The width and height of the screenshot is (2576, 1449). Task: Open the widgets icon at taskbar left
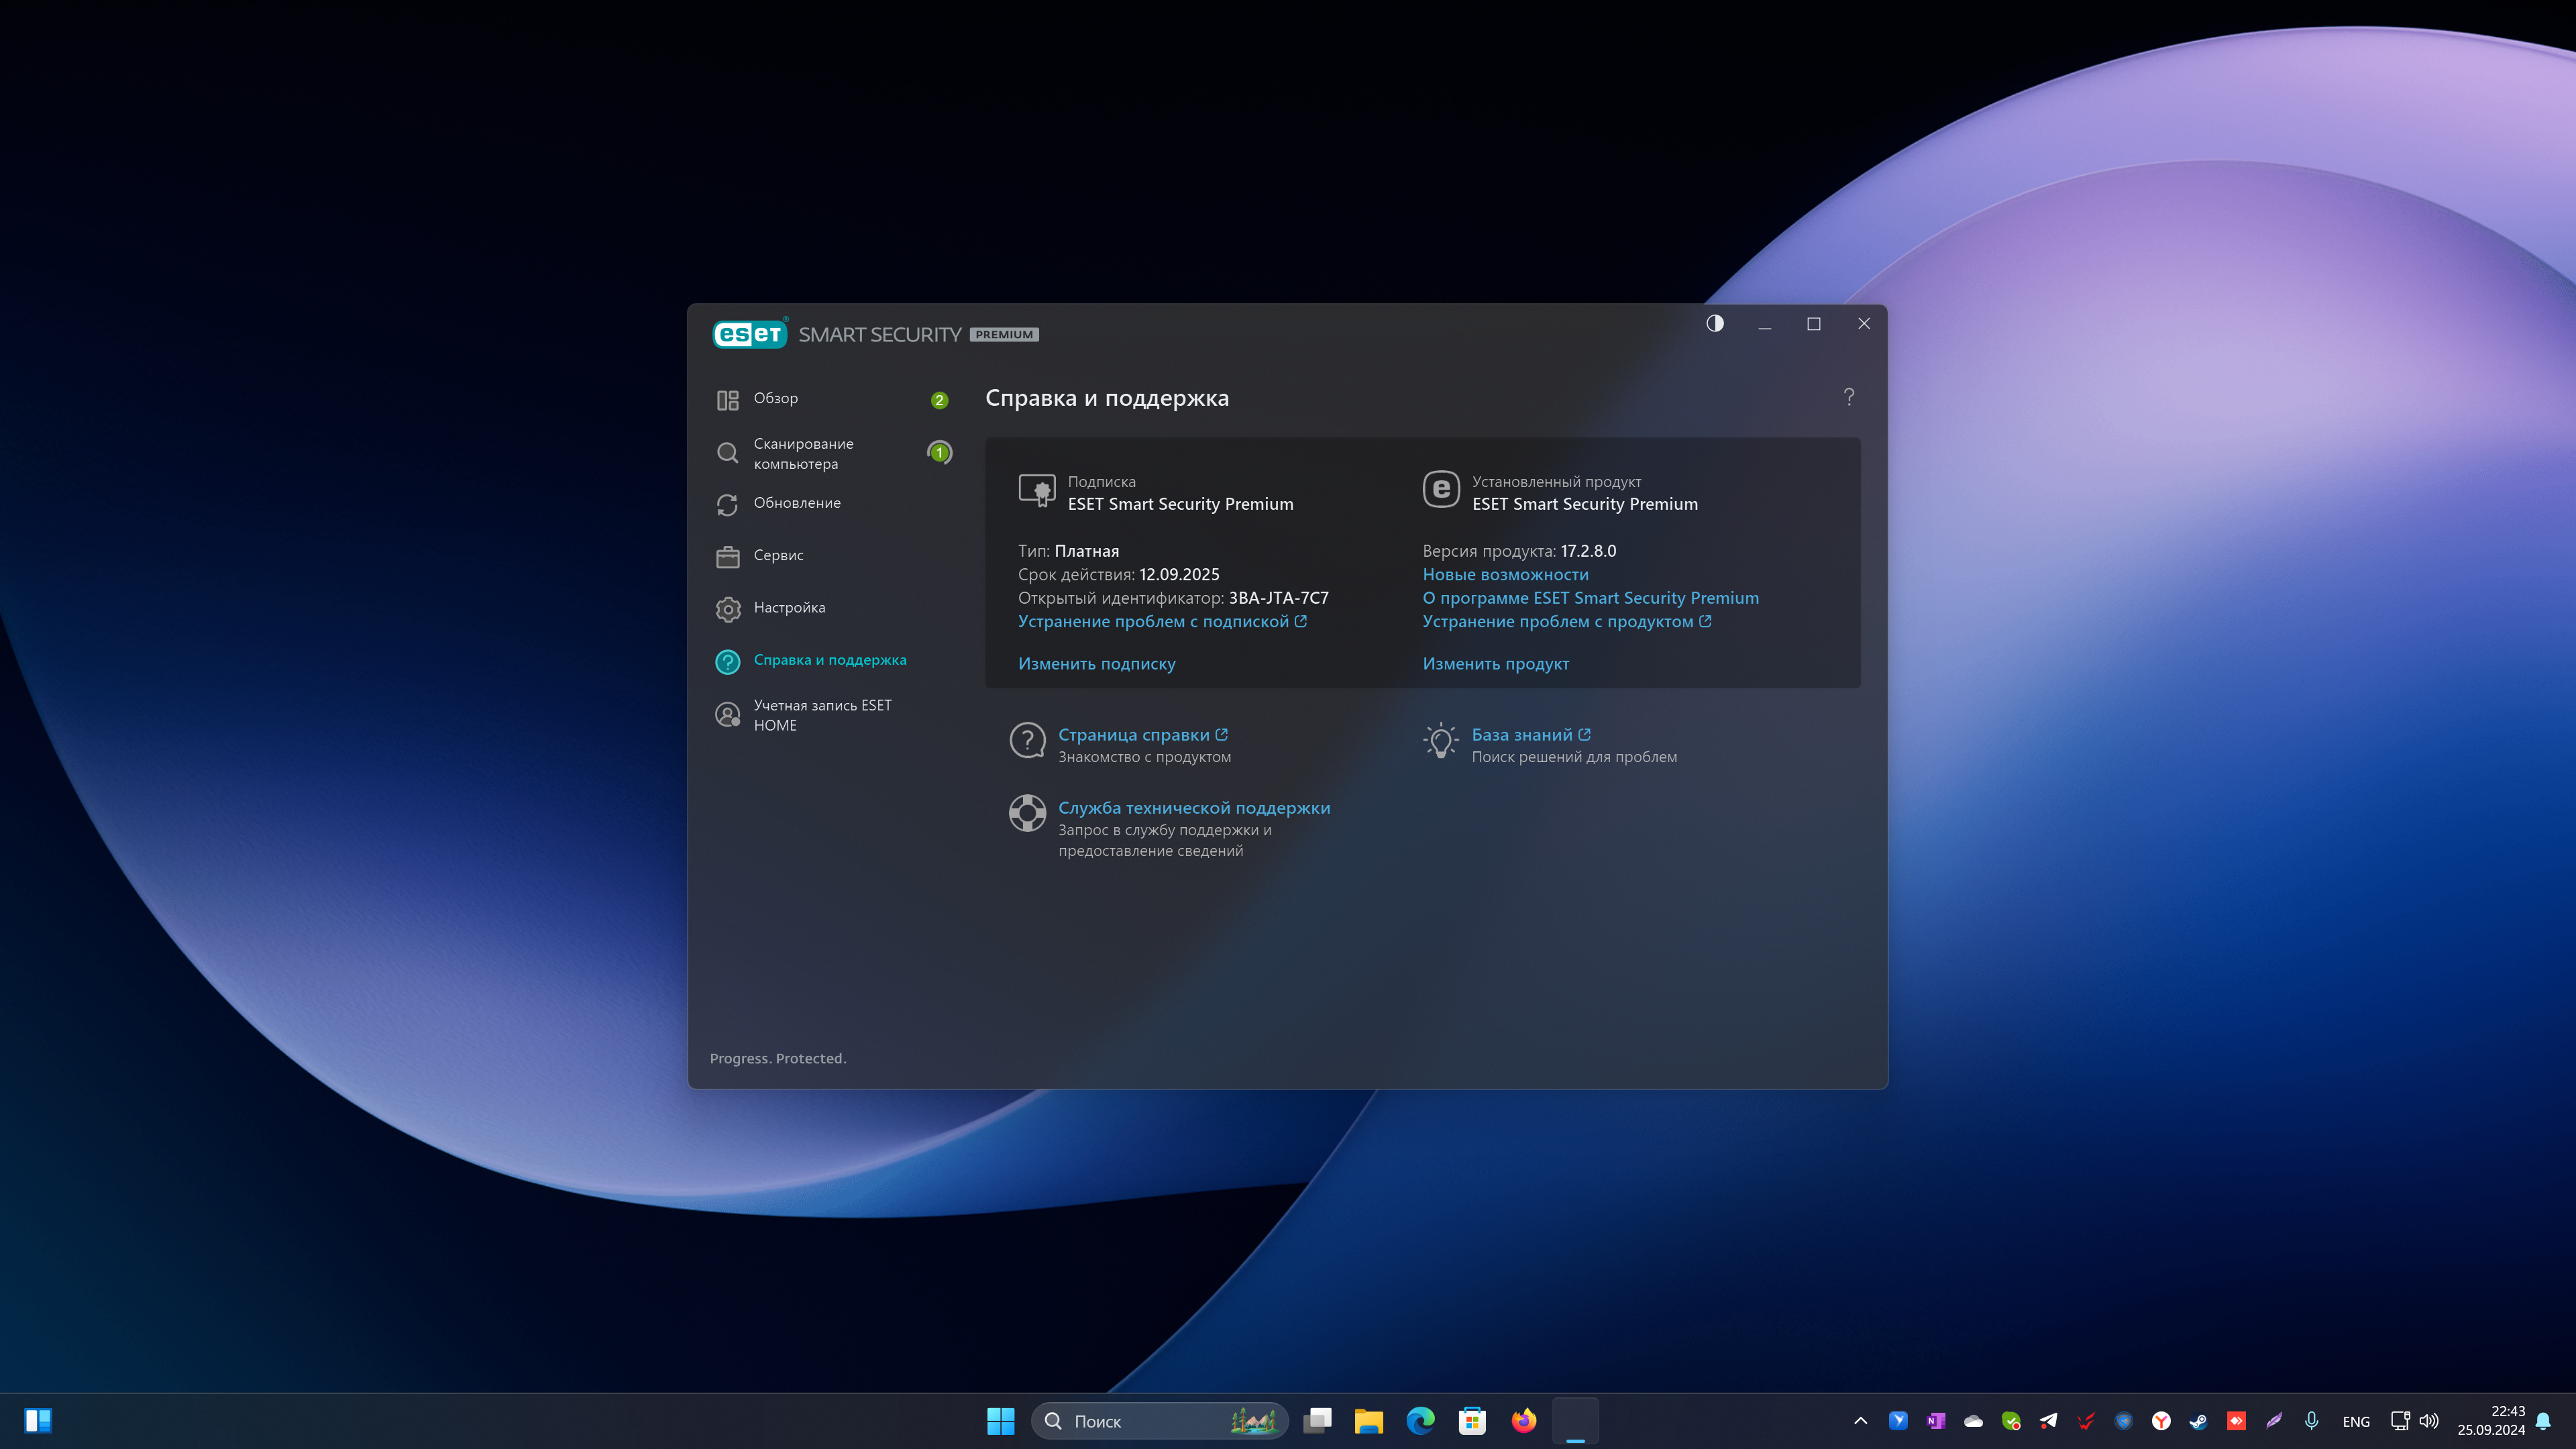pyautogui.click(x=38, y=1421)
